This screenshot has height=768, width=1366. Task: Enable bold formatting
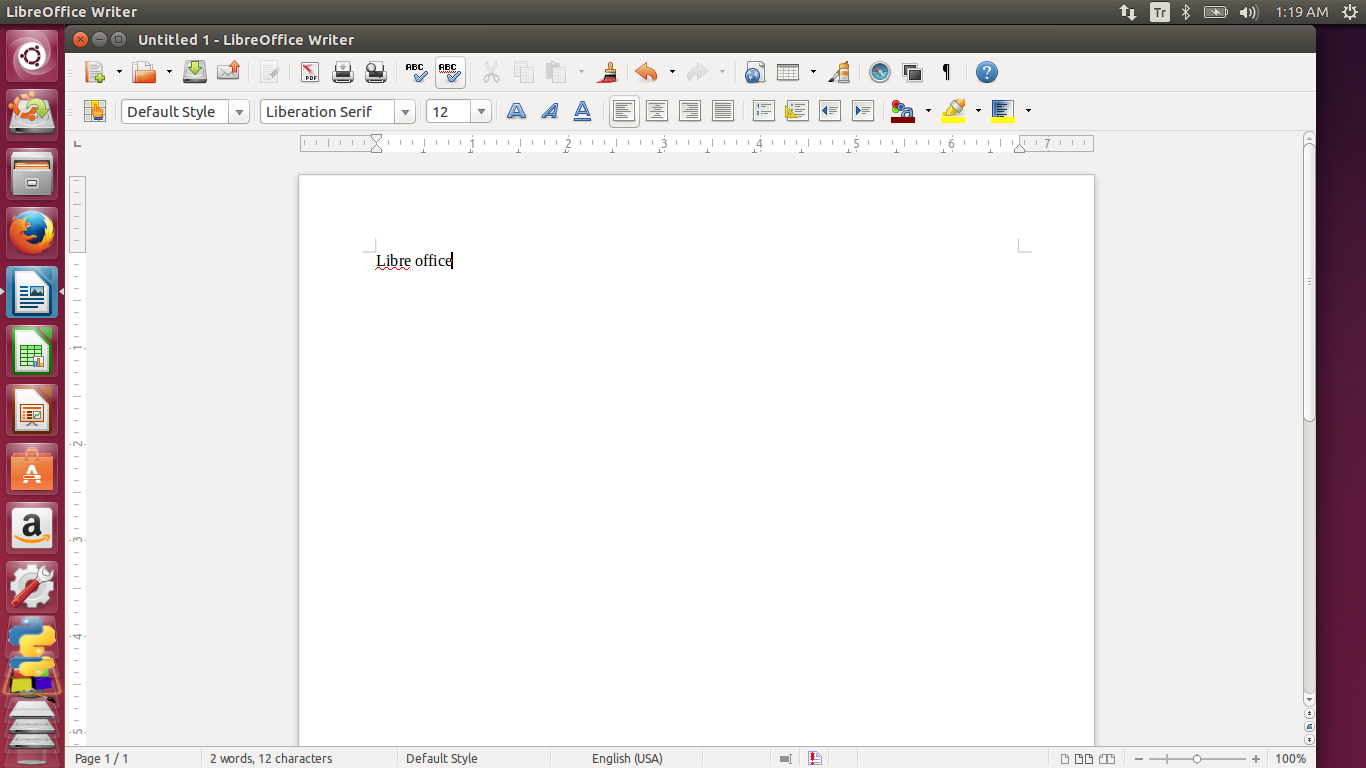tap(515, 111)
